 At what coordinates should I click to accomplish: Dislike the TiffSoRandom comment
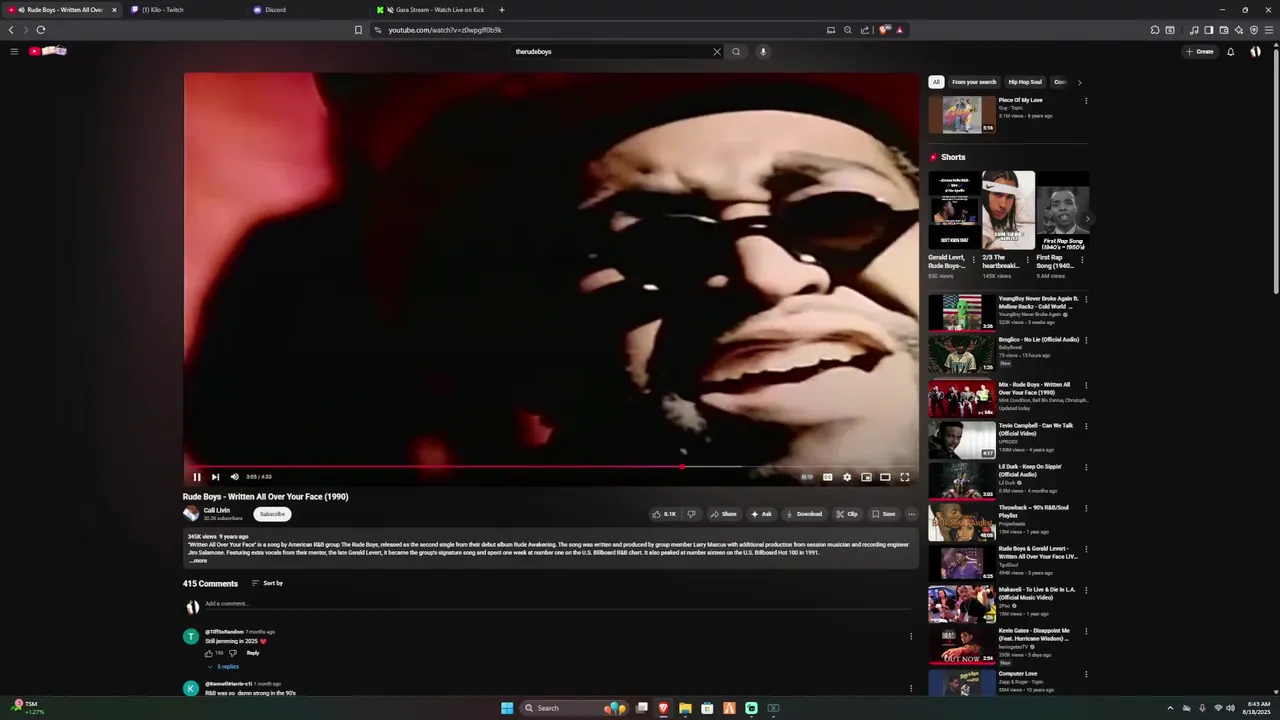tap(233, 653)
